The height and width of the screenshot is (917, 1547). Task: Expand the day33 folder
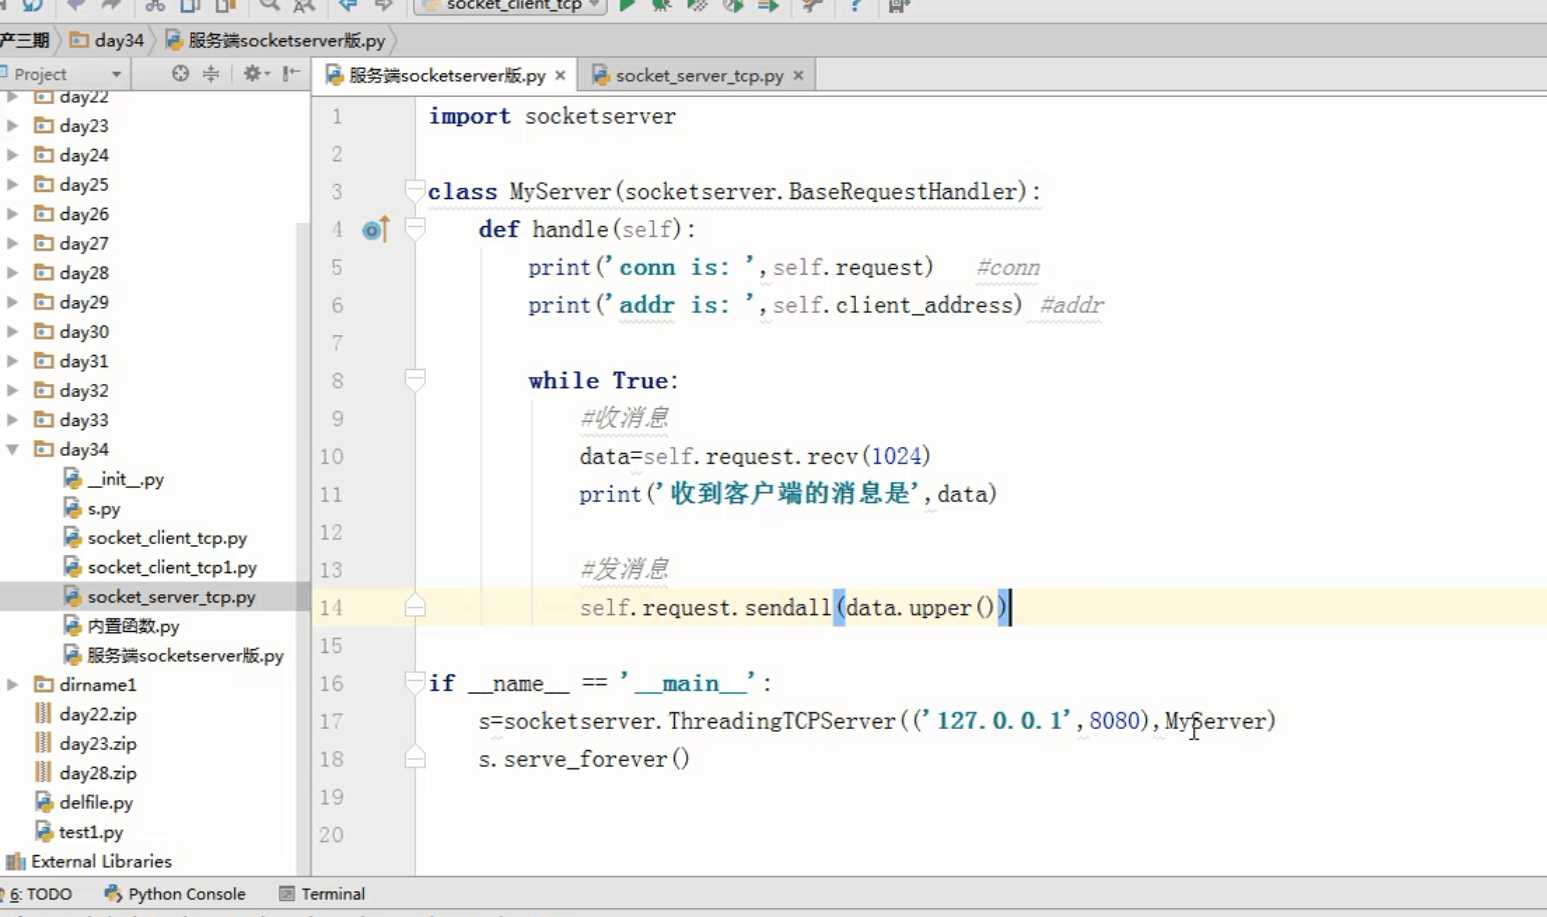coord(12,420)
